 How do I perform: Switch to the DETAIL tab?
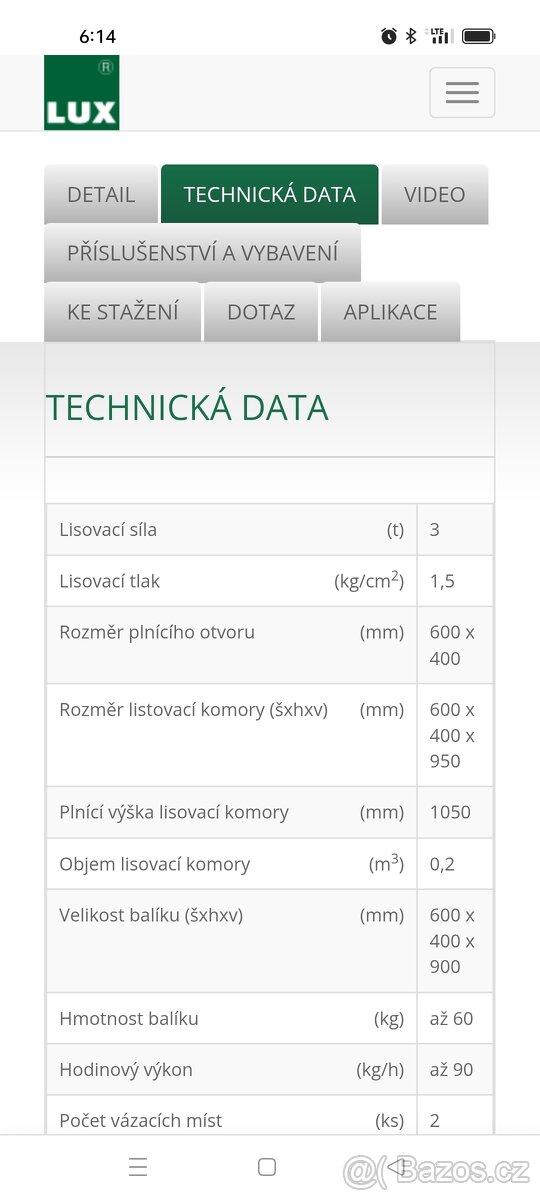(101, 194)
